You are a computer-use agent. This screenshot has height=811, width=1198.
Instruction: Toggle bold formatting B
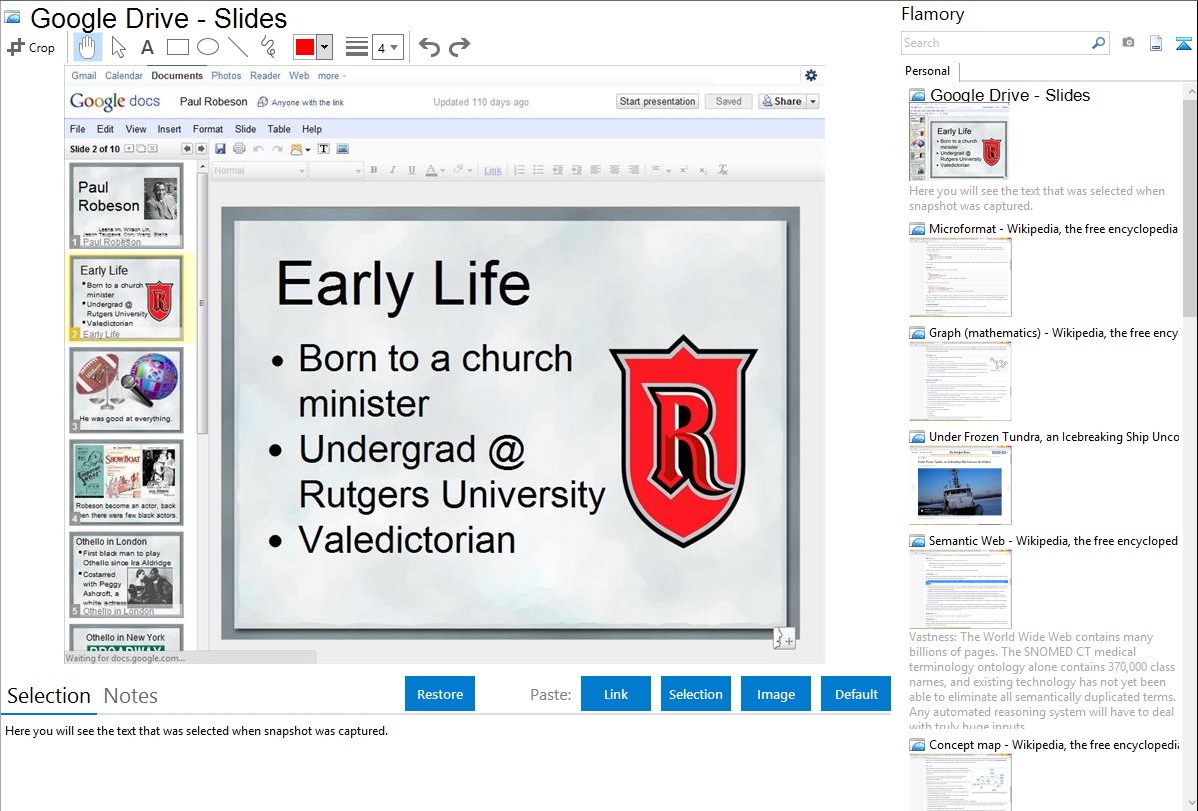(x=374, y=170)
